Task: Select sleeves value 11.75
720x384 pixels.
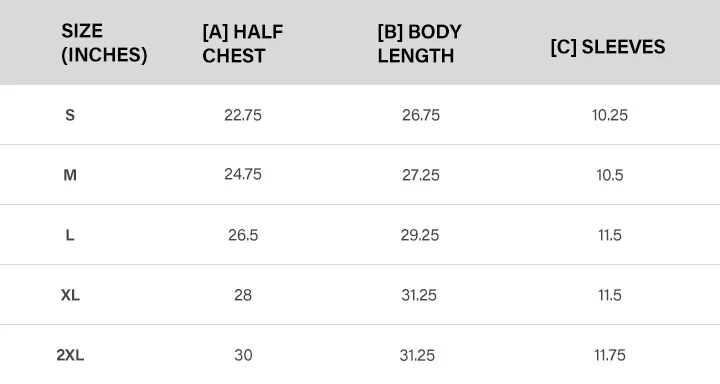Action: 610,355
